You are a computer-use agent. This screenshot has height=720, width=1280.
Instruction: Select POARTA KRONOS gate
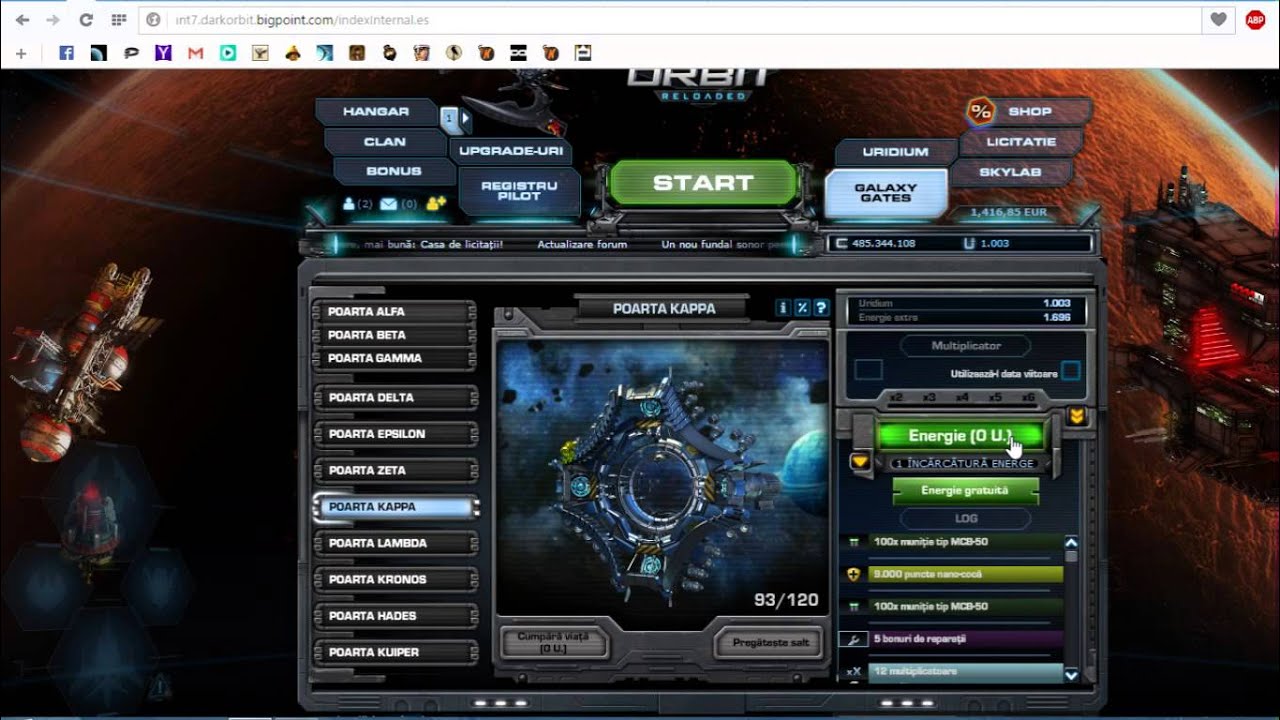[x=395, y=579]
